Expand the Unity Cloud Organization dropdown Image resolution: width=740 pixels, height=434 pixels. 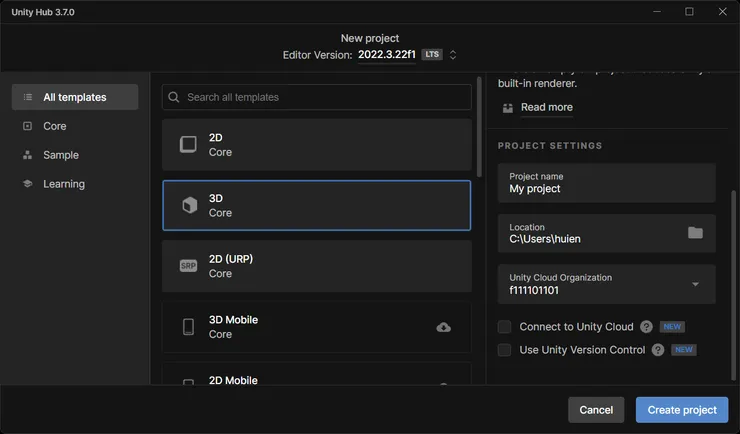[695, 284]
